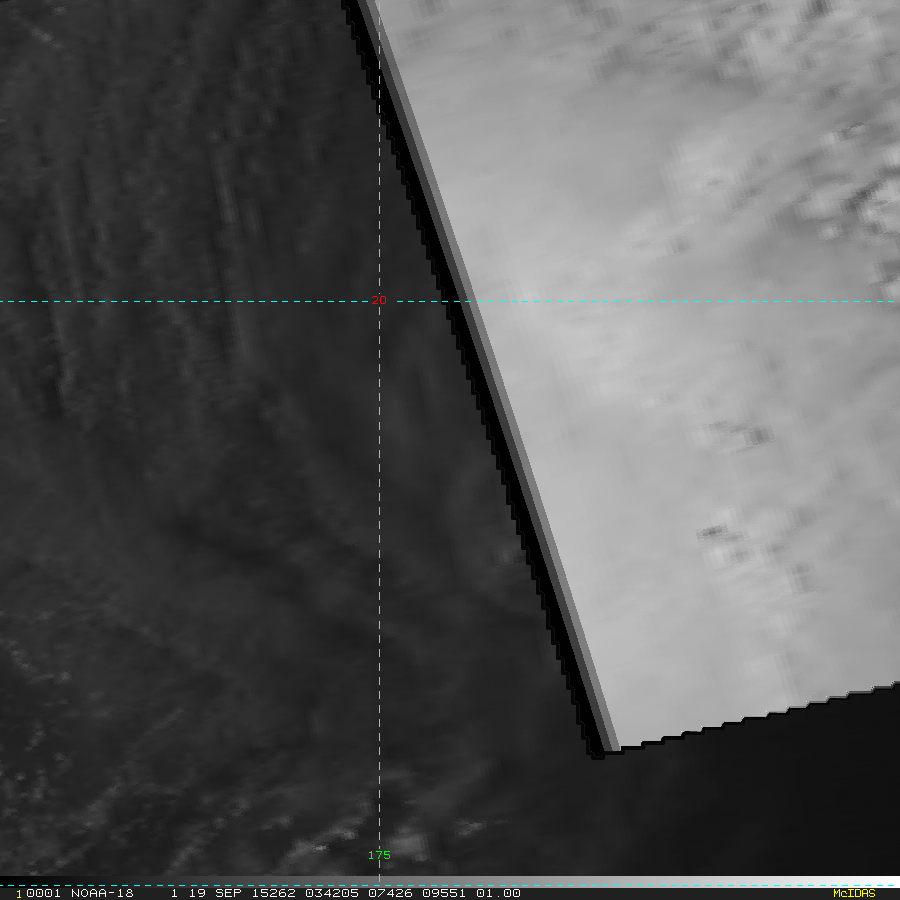The image size is (900, 900).
Task: Click the "07426" value in status line
Action: (x=390, y=893)
